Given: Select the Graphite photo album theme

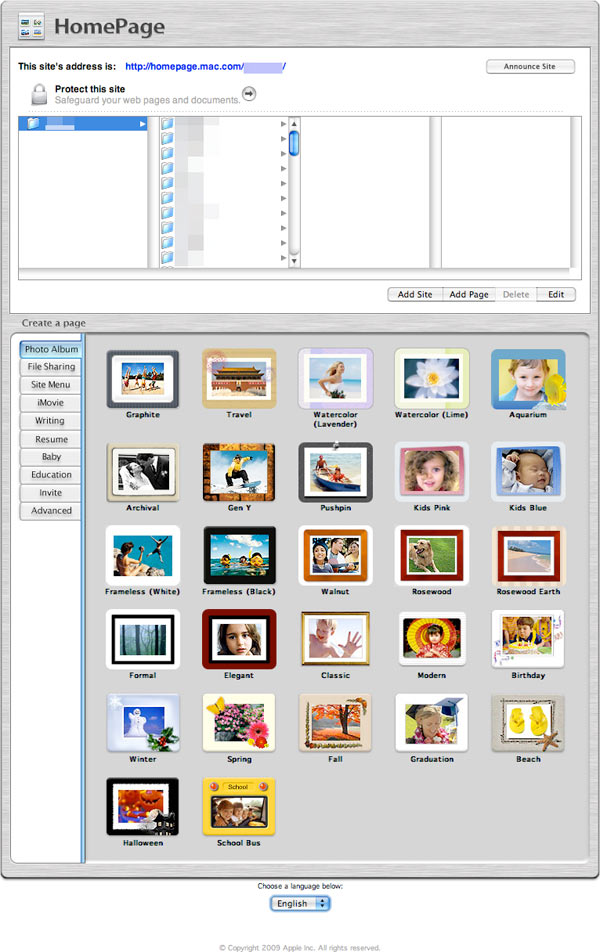Looking at the screenshot, I should (142, 379).
